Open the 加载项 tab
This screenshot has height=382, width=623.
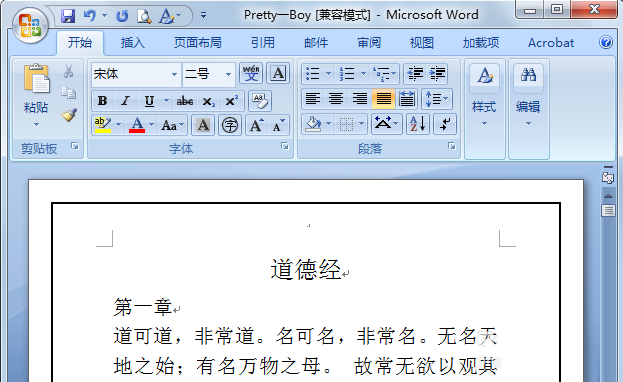[481, 43]
